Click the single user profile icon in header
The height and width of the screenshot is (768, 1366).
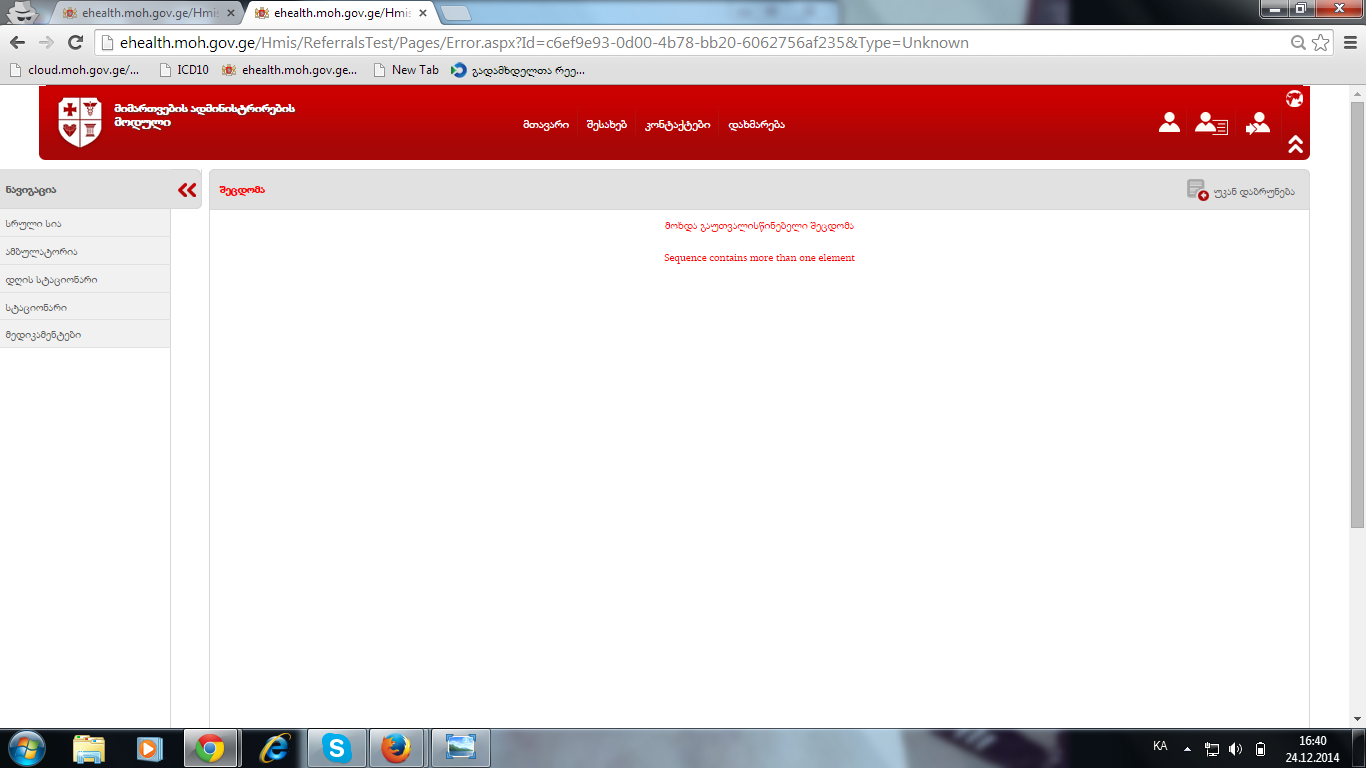[1169, 123]
